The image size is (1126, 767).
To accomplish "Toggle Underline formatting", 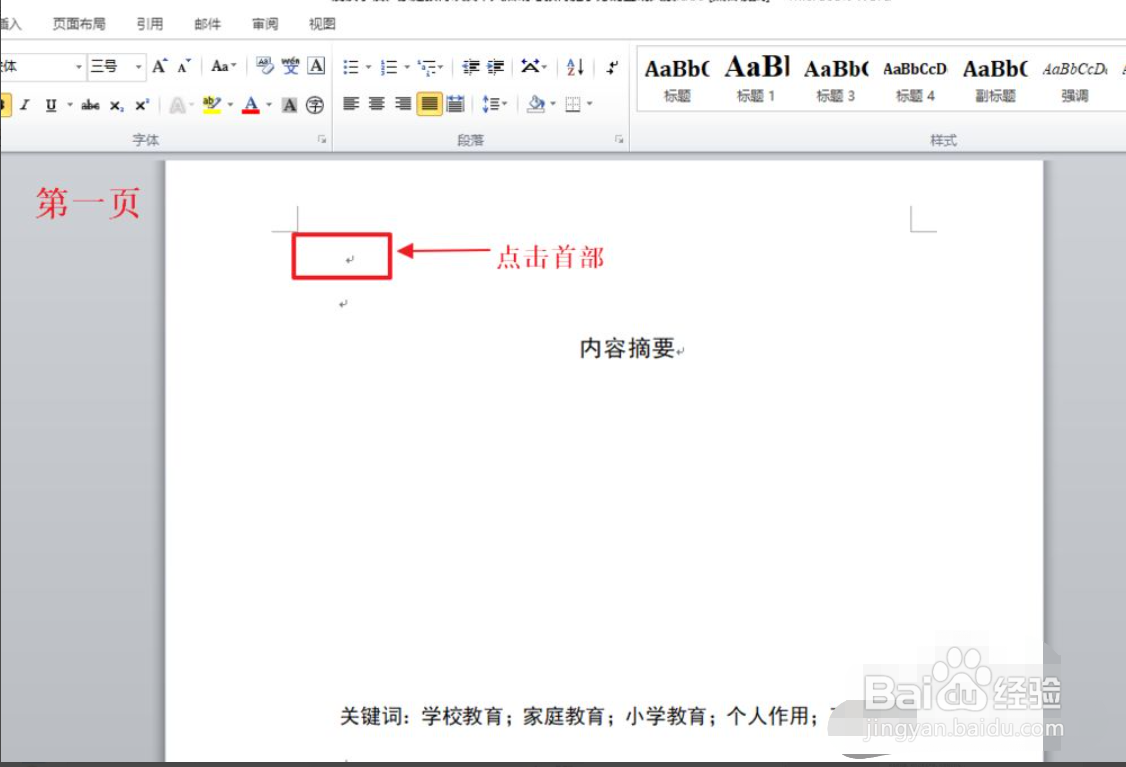I will coord(51,105).
